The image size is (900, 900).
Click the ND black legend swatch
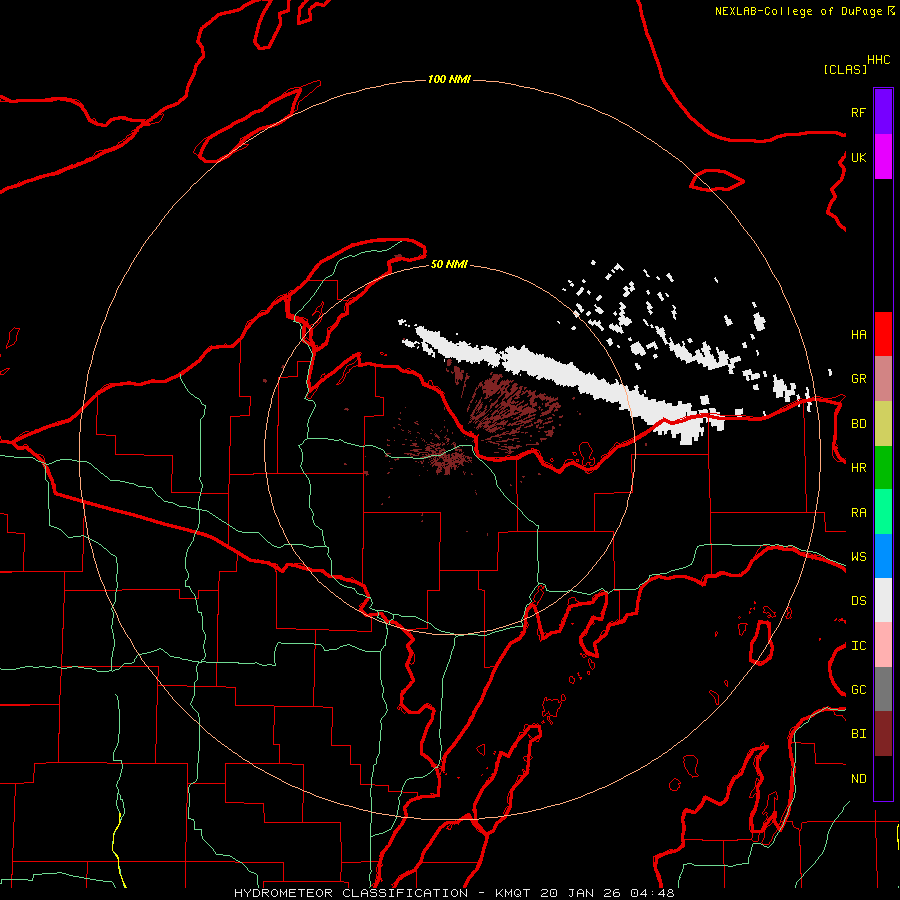click(883, 778)
